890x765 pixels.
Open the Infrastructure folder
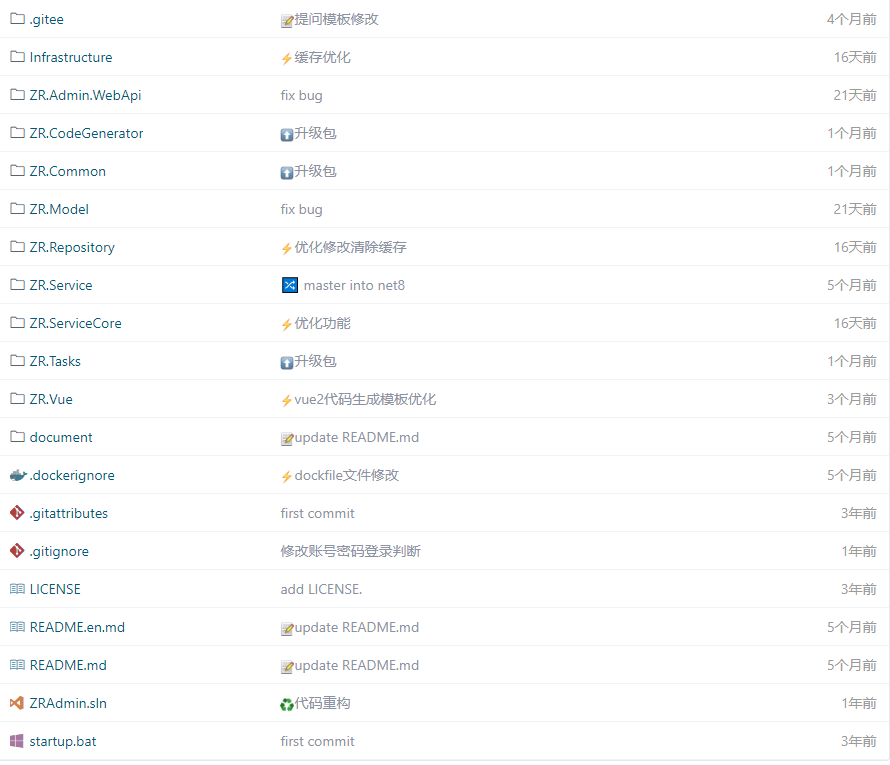(x=71, y=57)
